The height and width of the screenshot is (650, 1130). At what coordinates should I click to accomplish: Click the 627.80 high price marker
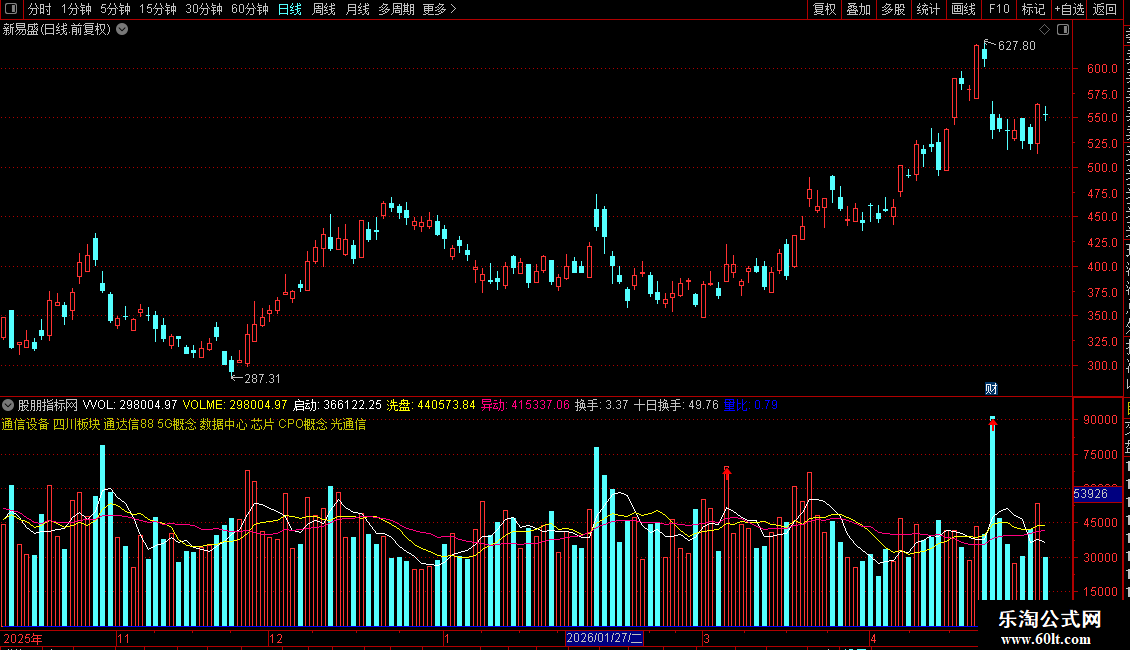(x=1016, y=45)
